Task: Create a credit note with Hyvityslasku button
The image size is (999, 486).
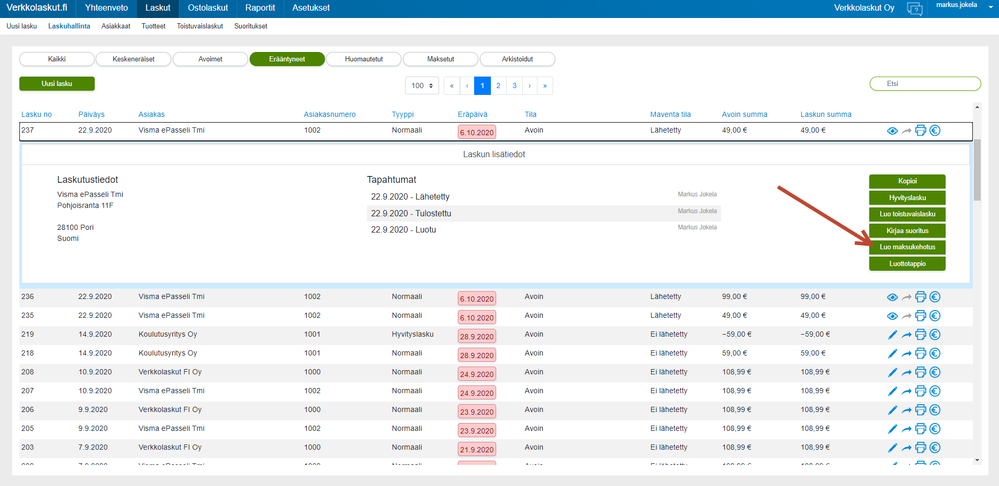Action: (907, 197)
